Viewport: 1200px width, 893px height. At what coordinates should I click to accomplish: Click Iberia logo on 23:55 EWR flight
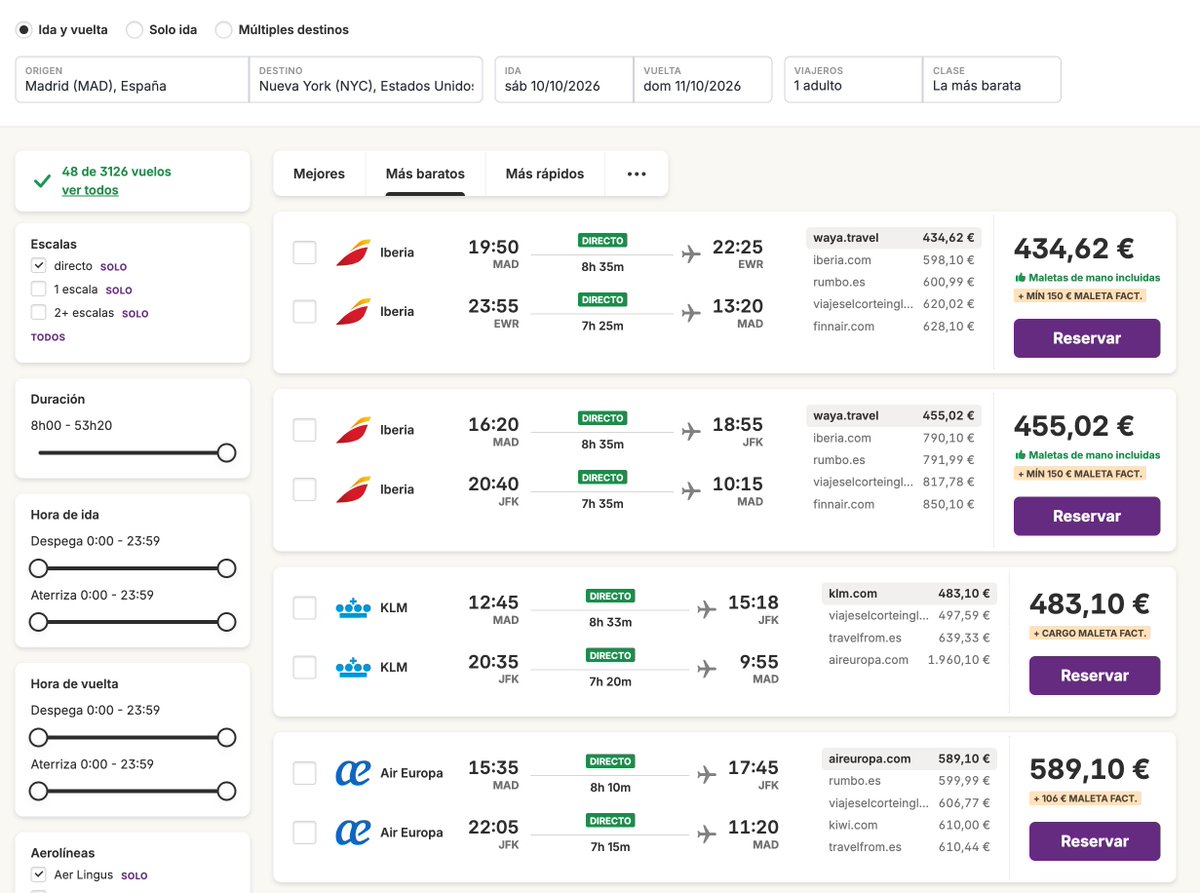[352, 312]
